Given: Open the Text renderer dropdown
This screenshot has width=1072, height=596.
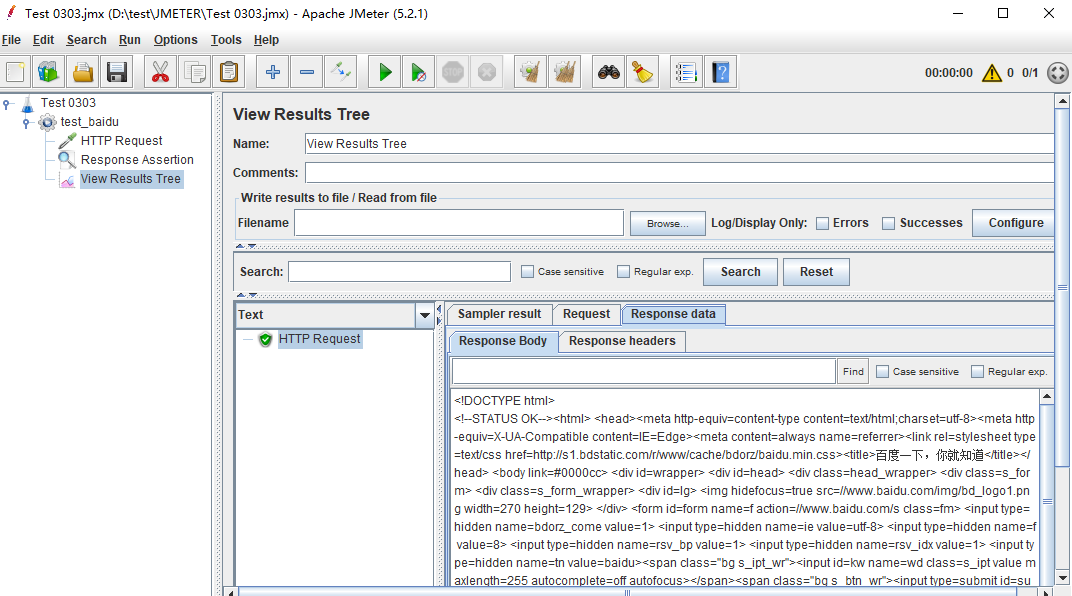Looking at the screenshot, I should (425, 315).
